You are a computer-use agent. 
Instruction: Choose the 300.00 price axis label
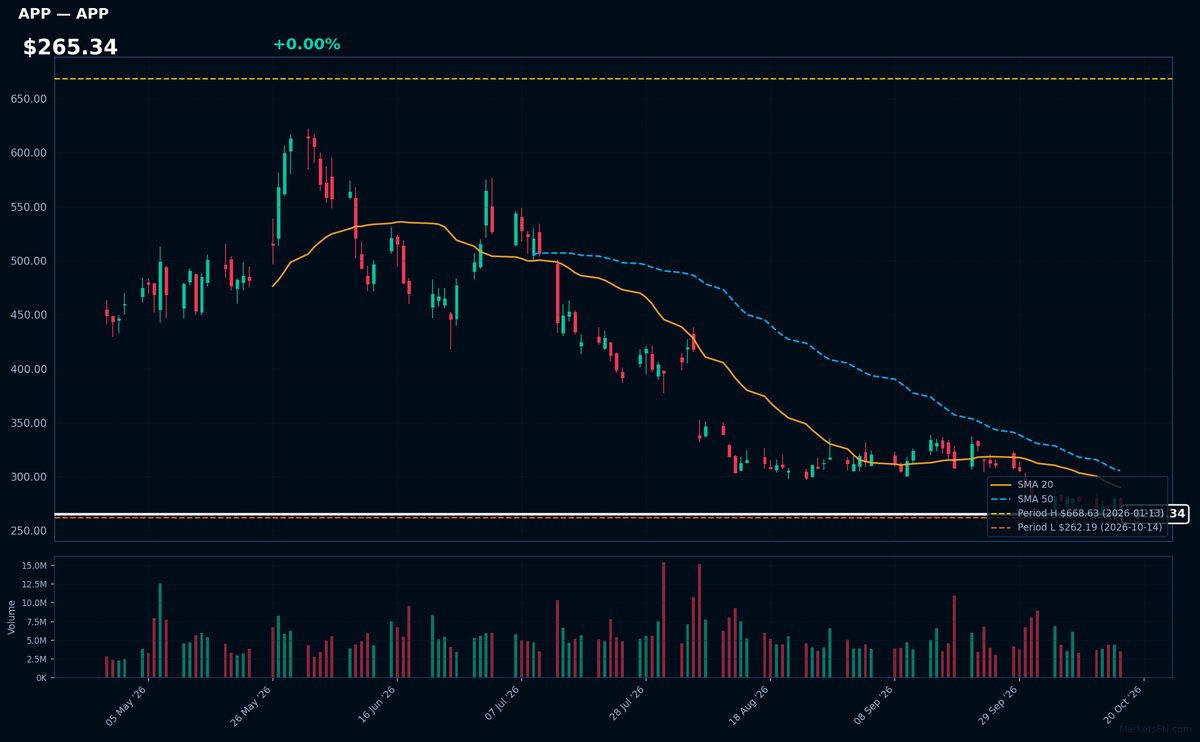pyautogui.click(x=29, y=477)
